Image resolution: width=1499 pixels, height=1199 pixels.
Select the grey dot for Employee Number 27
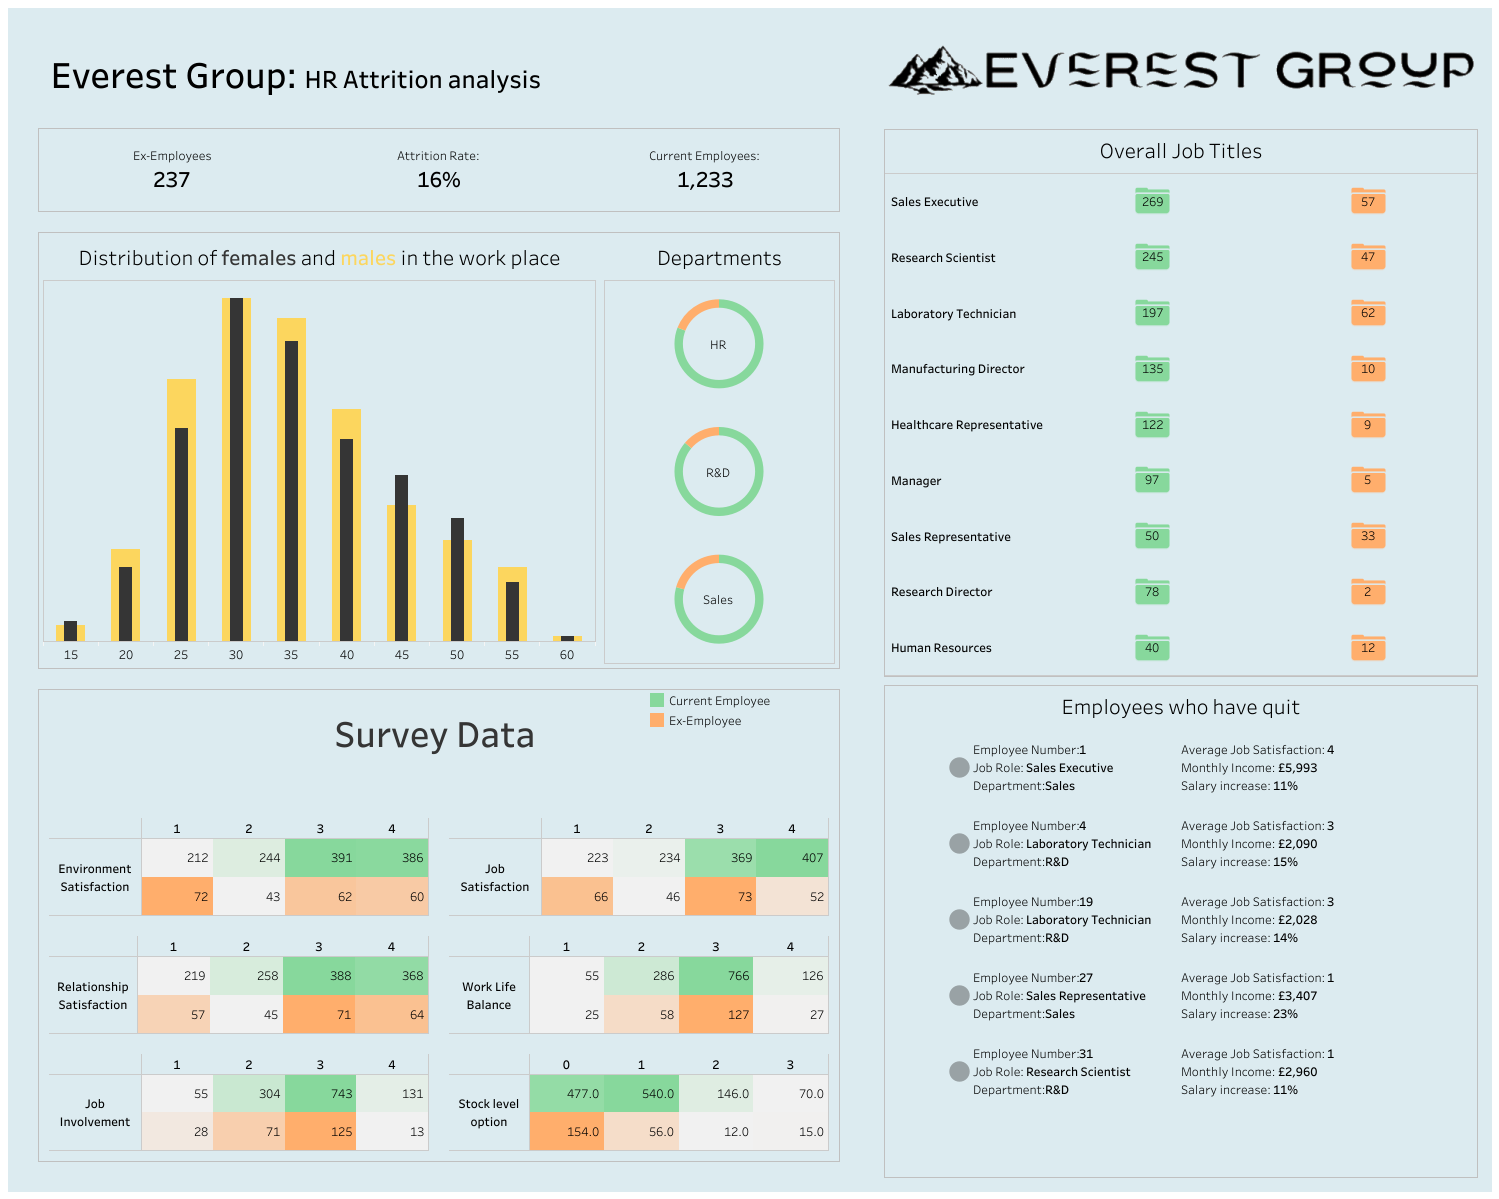click(959, 995)
